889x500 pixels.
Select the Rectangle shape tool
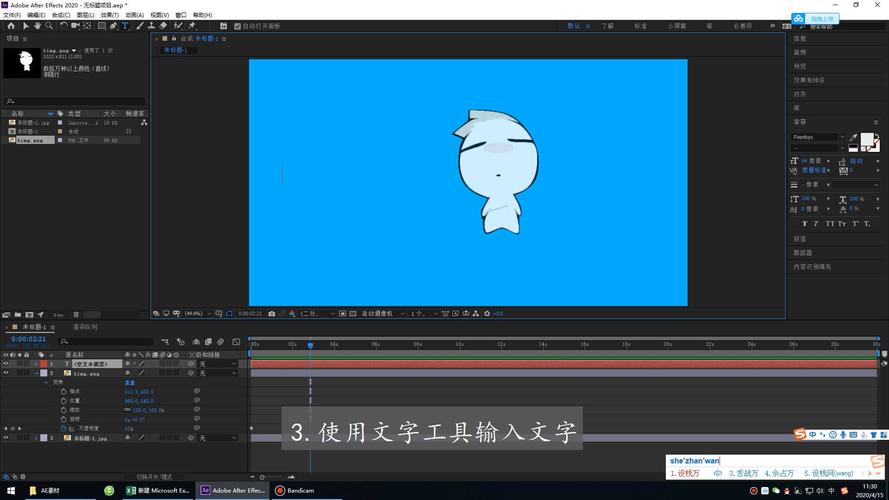coord(101,26)
